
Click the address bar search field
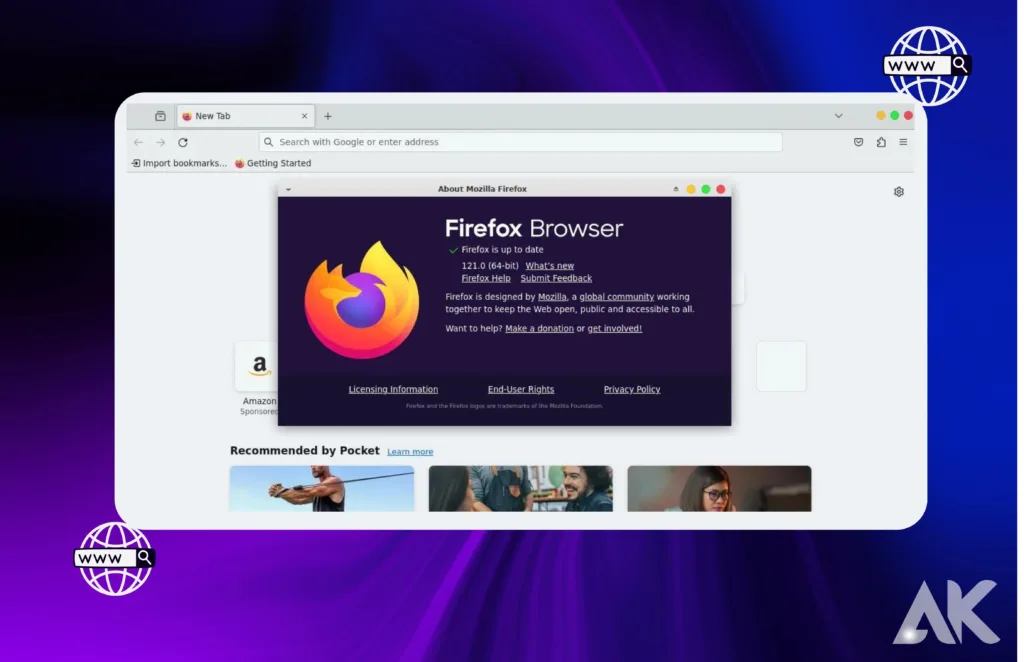[x=520, y=142]
